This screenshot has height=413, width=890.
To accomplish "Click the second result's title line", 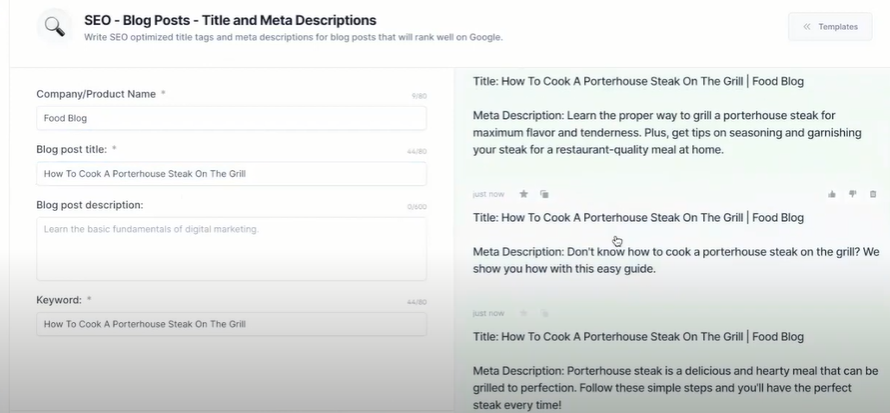I will (x=638, y=217).
